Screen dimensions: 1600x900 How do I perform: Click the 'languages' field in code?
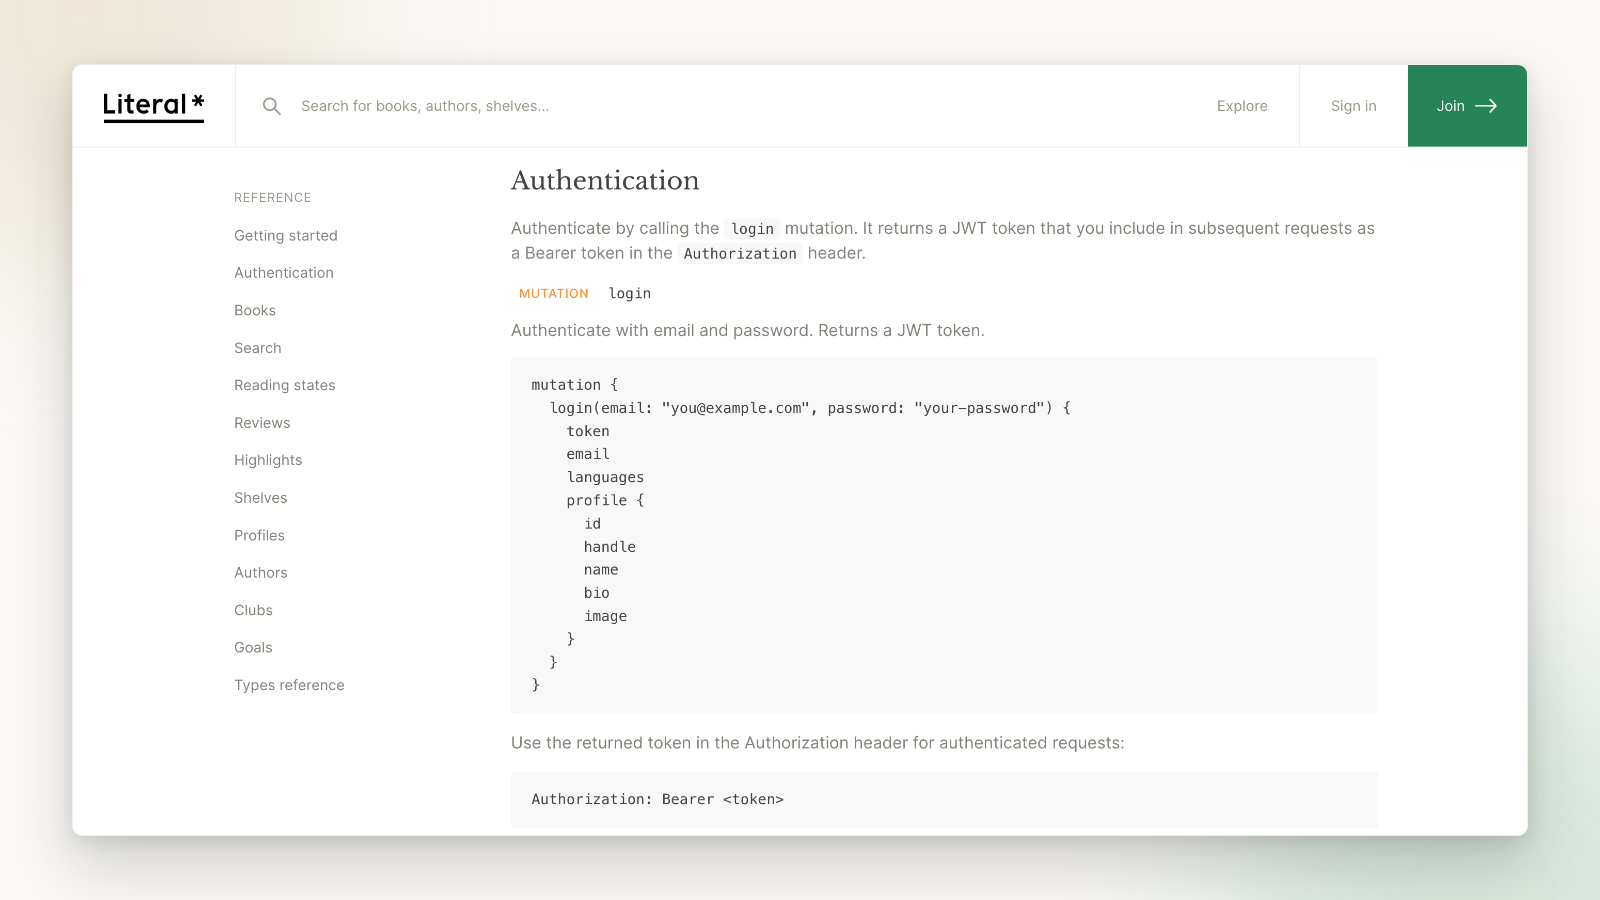(605, 478)
